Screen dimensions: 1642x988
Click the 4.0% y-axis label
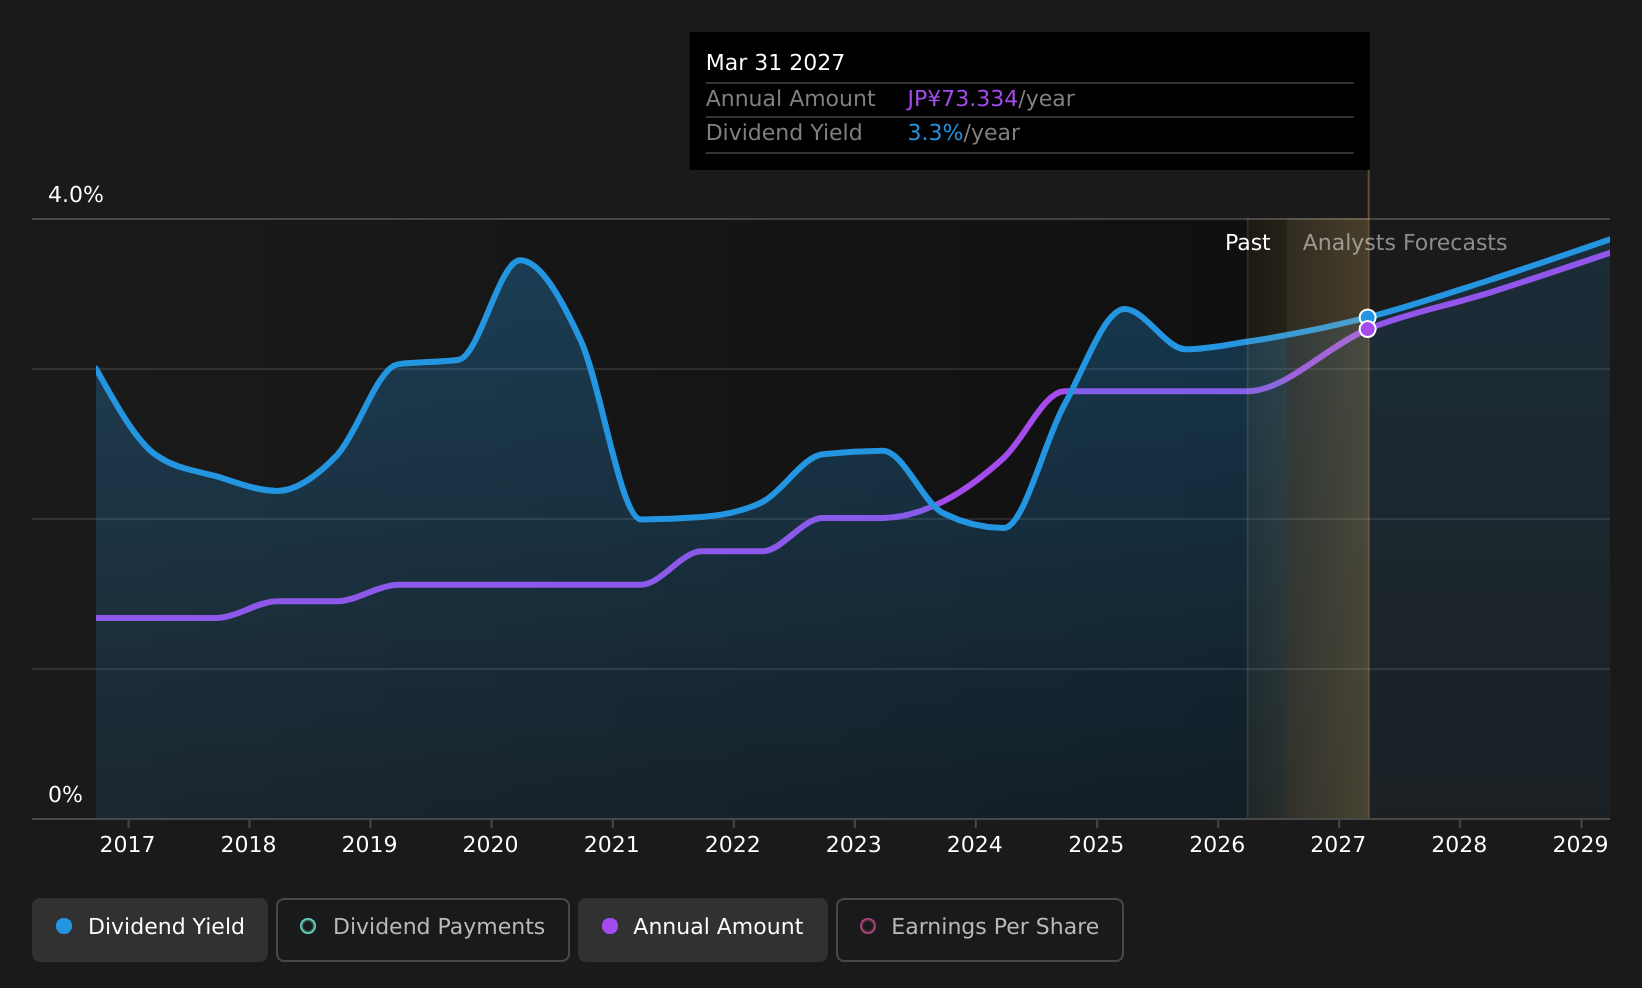[x=76, y=195]
